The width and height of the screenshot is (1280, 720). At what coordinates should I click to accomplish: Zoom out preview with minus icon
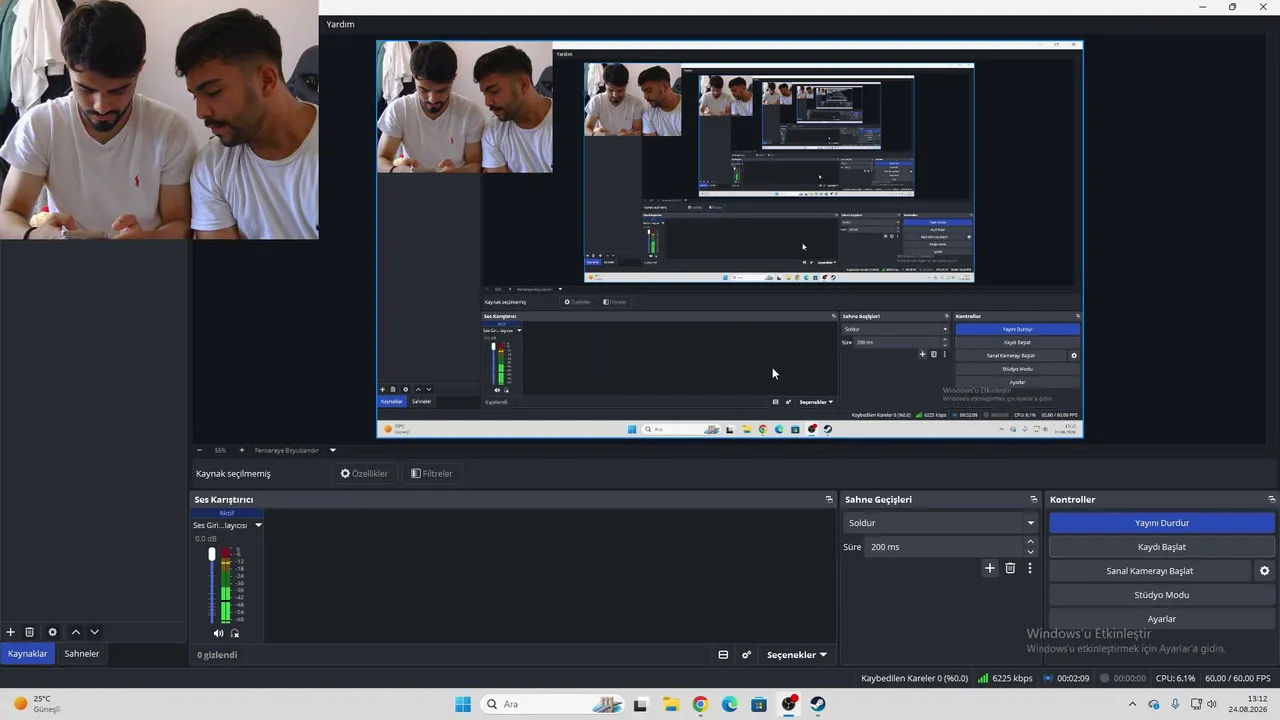click(x=199, y=450)
